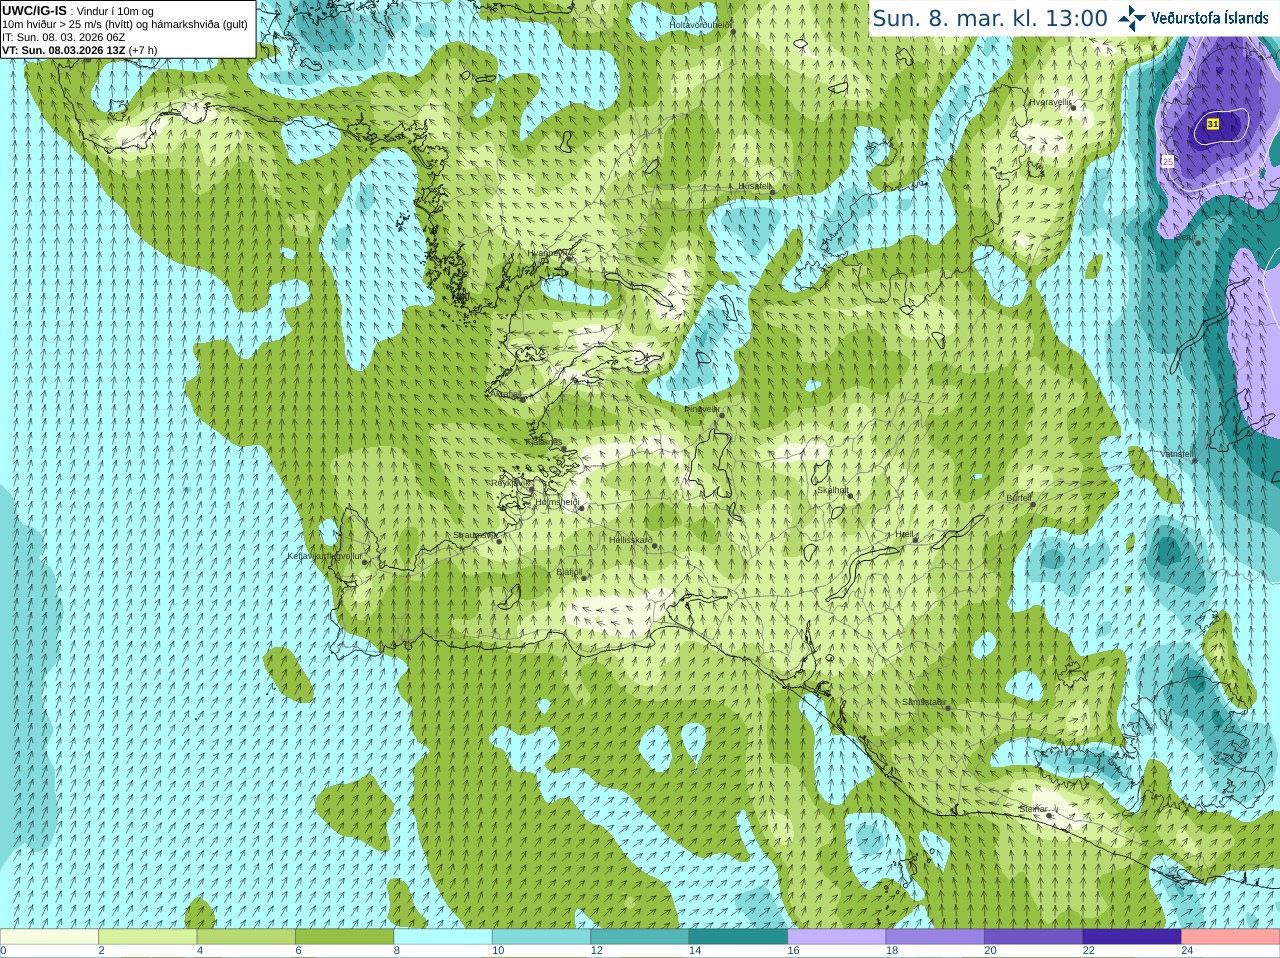Click the legend value 24
The height and width of the screenshot is (958, 1280).
click(x=1188, y=951)
